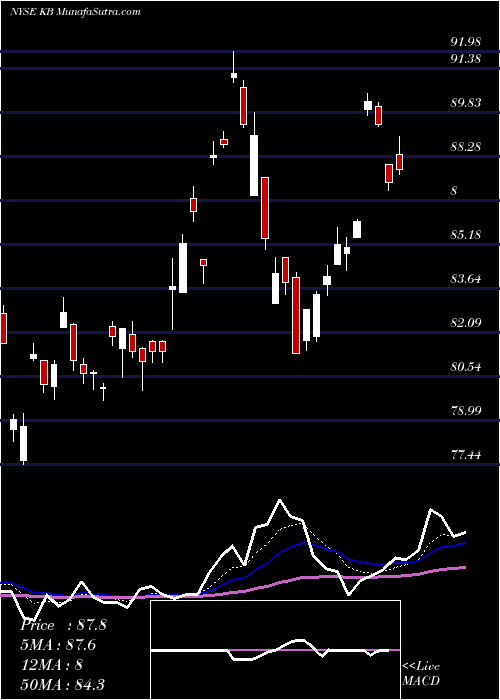
Task: Click the <<Live MACD label
Action: click(421, 674)
